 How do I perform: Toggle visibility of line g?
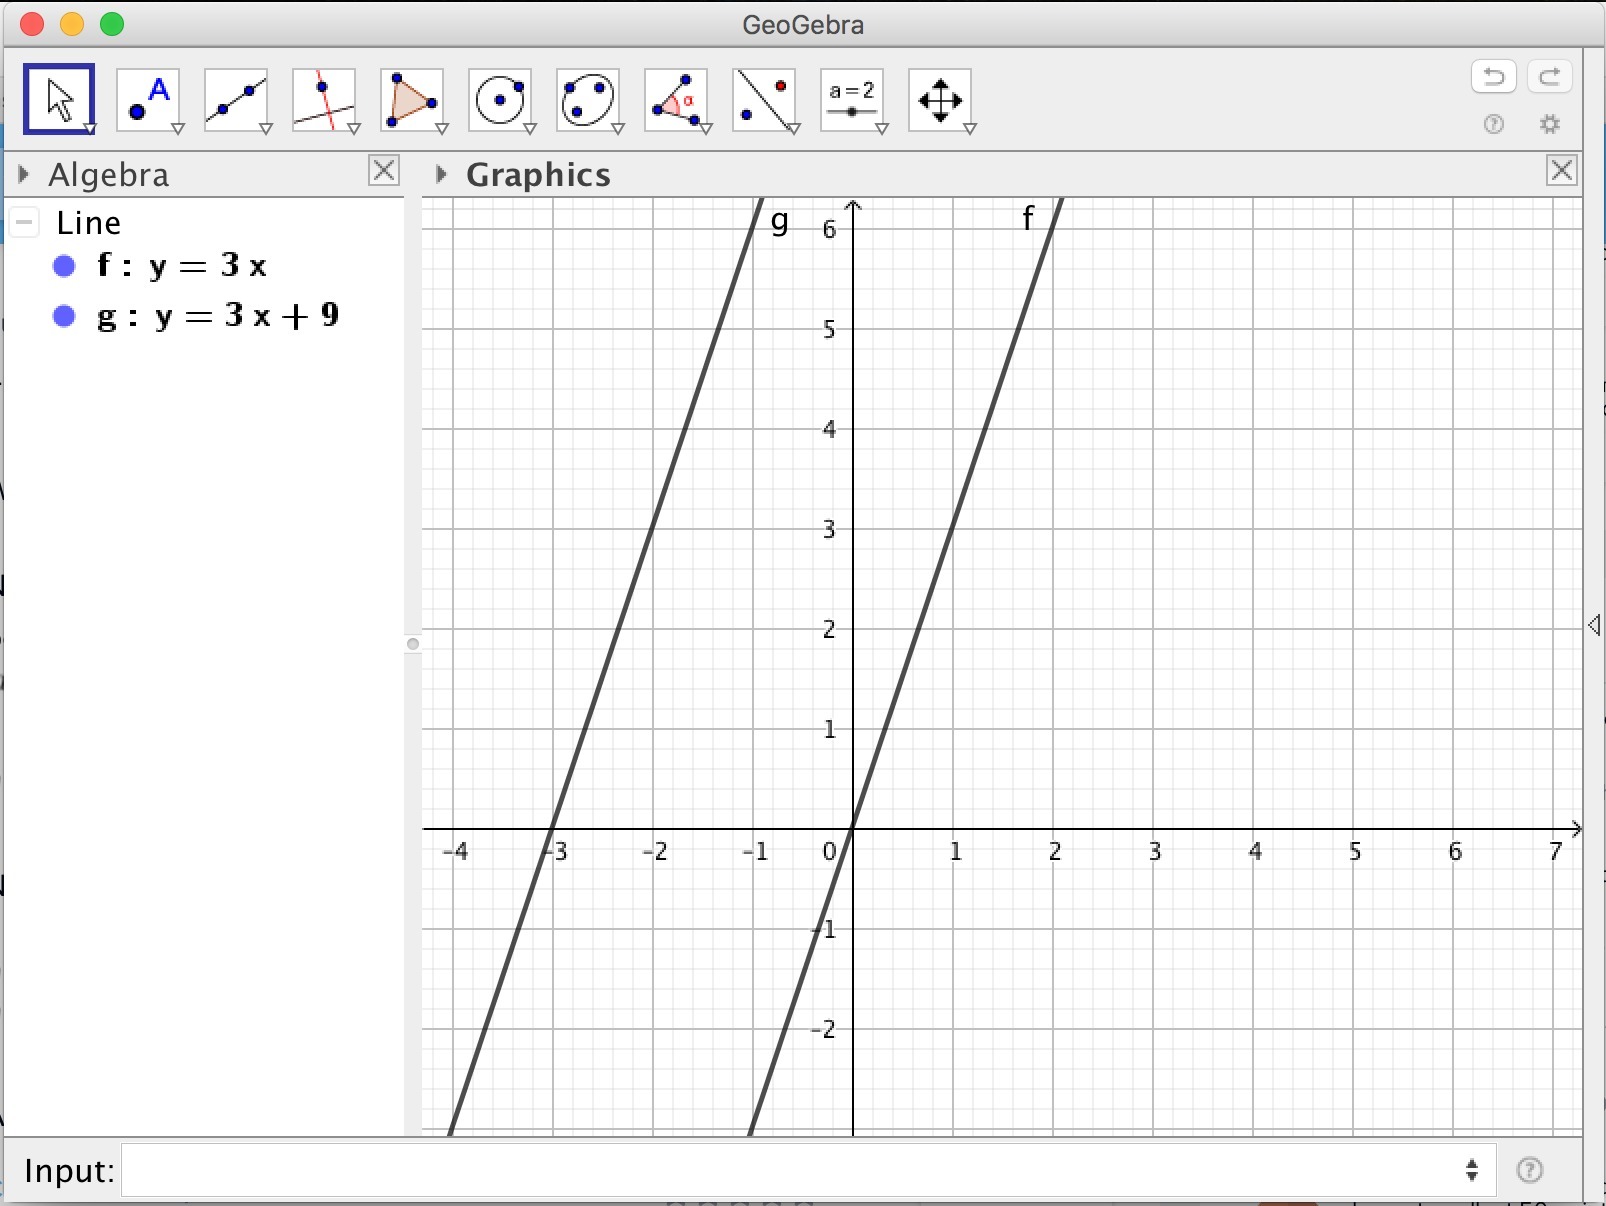(64, 316)
